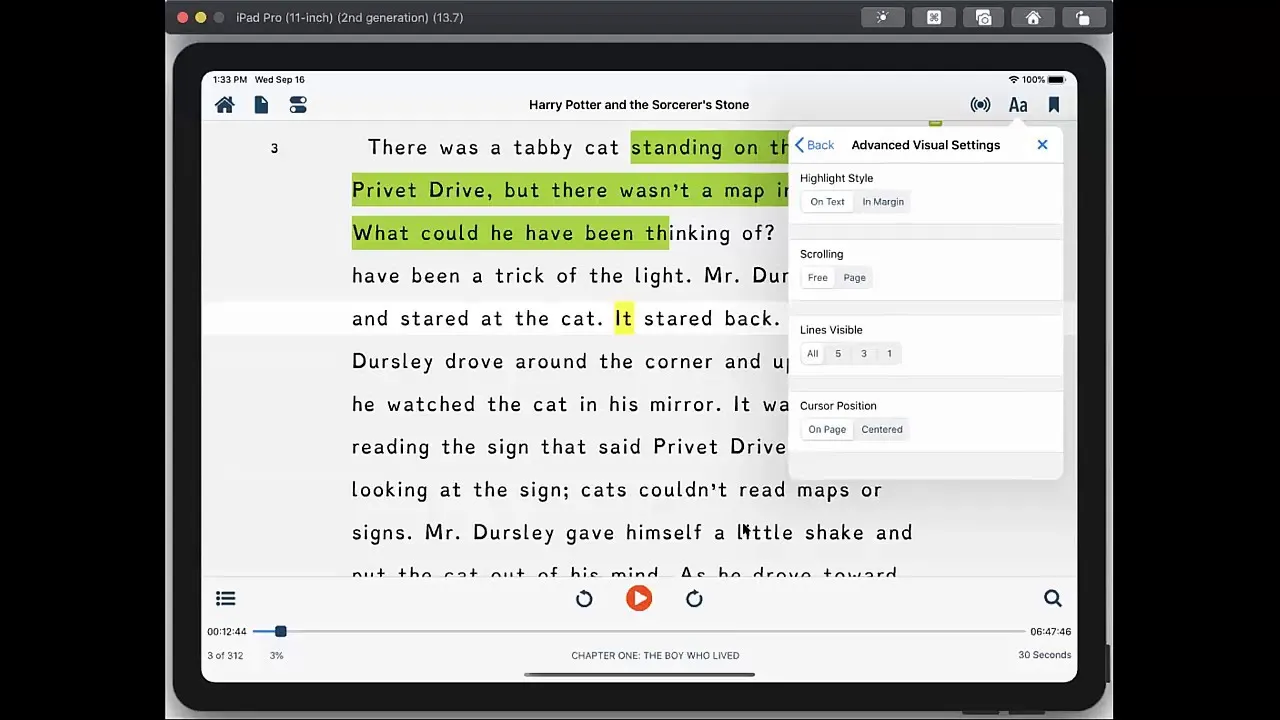This screenshot has height=720, width=1280.
Task: Select On Text highlight style
Action: click(827, 202)
